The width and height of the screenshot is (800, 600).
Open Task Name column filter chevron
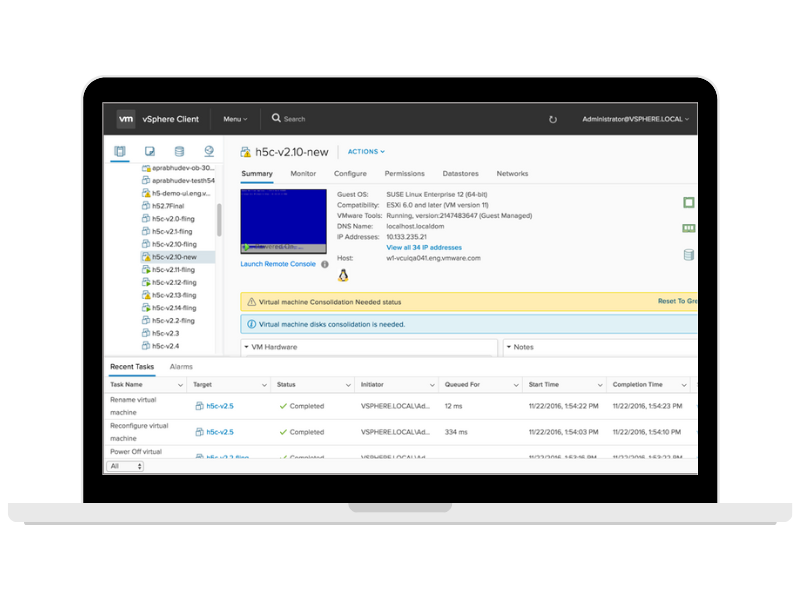coord(180,385)
